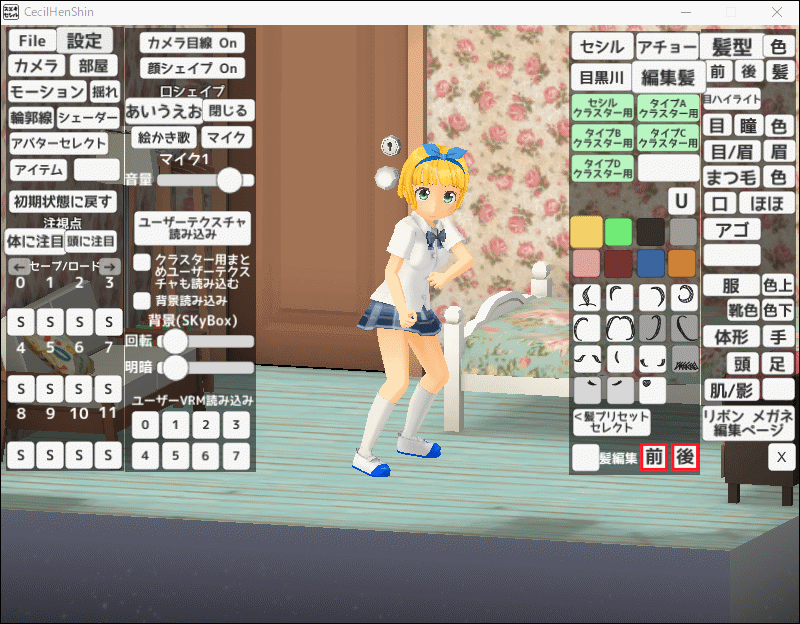The height and width of the screenshot is (624, 800).
Task: Toggle the 顔シェイプ On button
Action: point(191,68)
